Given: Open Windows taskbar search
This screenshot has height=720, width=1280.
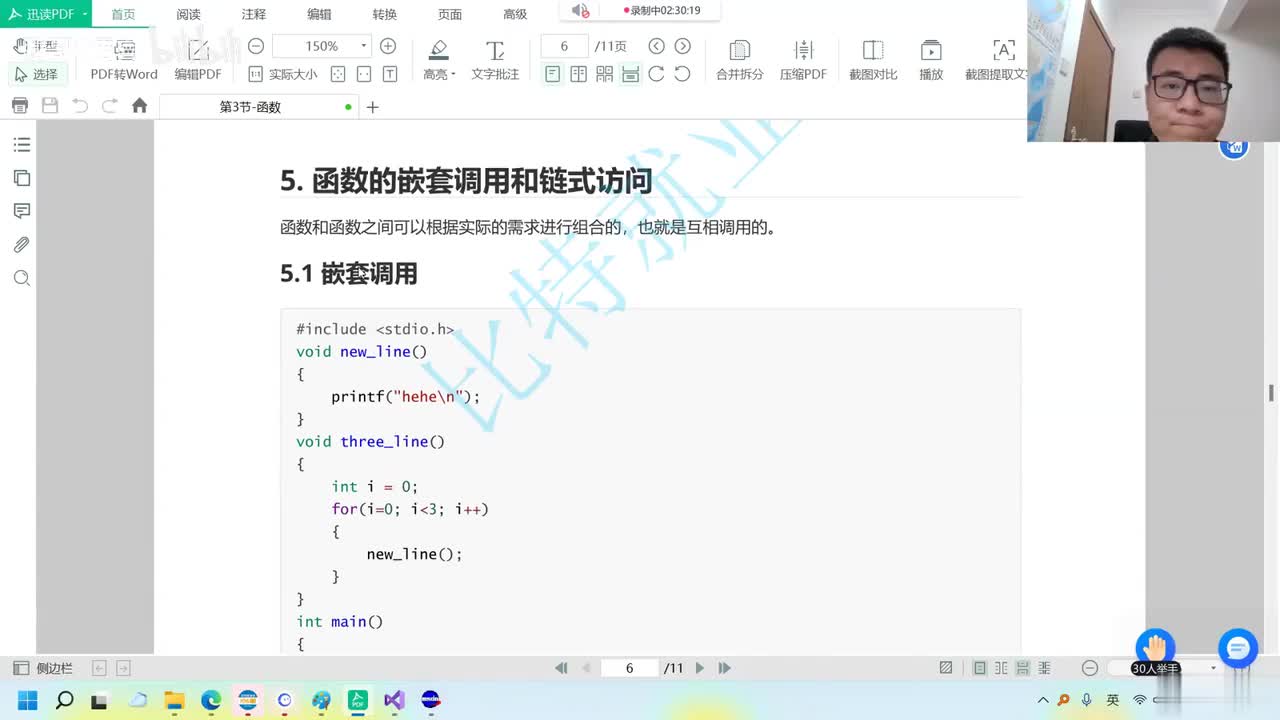Looking at the screenshot, I should [64, 700].
